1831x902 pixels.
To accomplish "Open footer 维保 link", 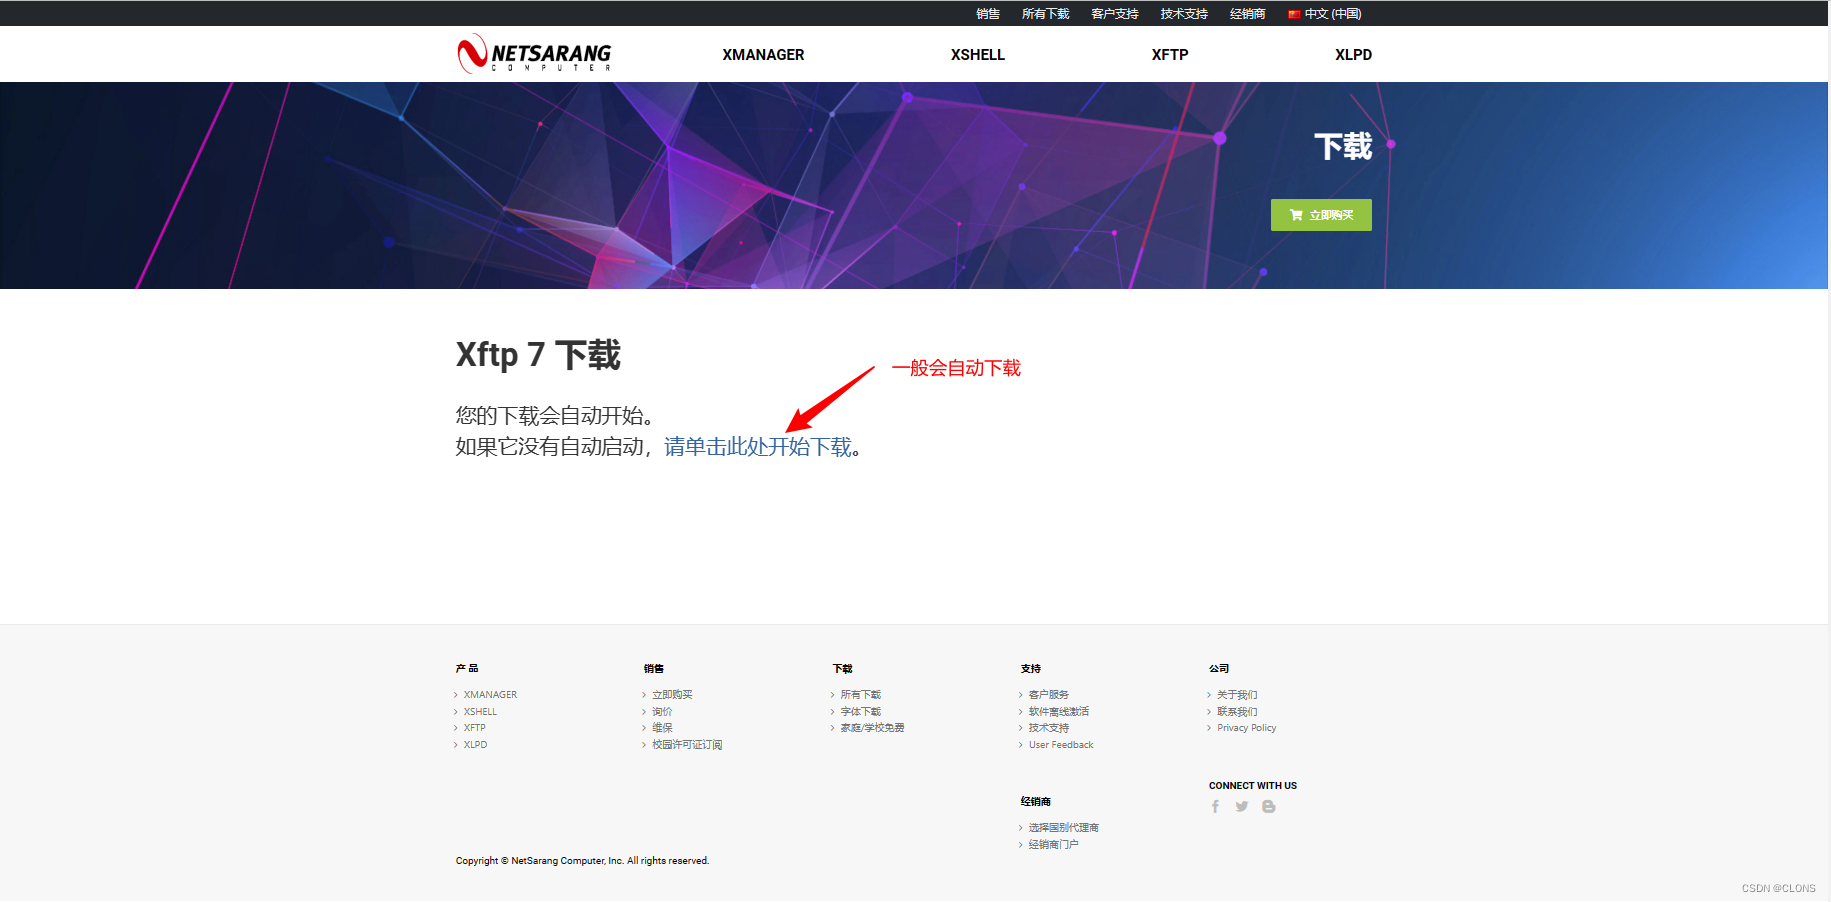I will [x=662, y=728].
